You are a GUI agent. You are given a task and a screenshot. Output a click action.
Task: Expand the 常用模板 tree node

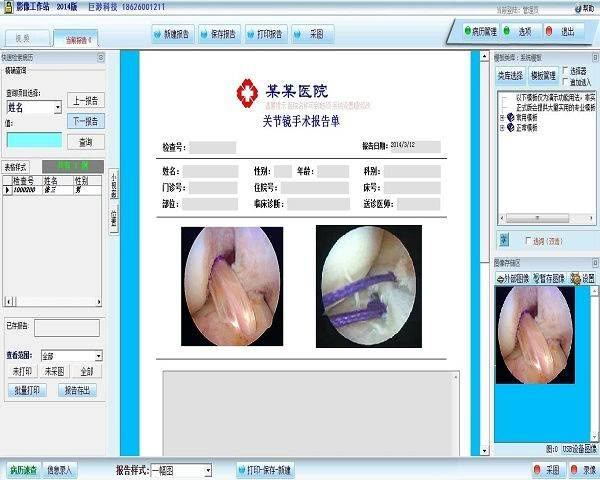coord(500,118)
